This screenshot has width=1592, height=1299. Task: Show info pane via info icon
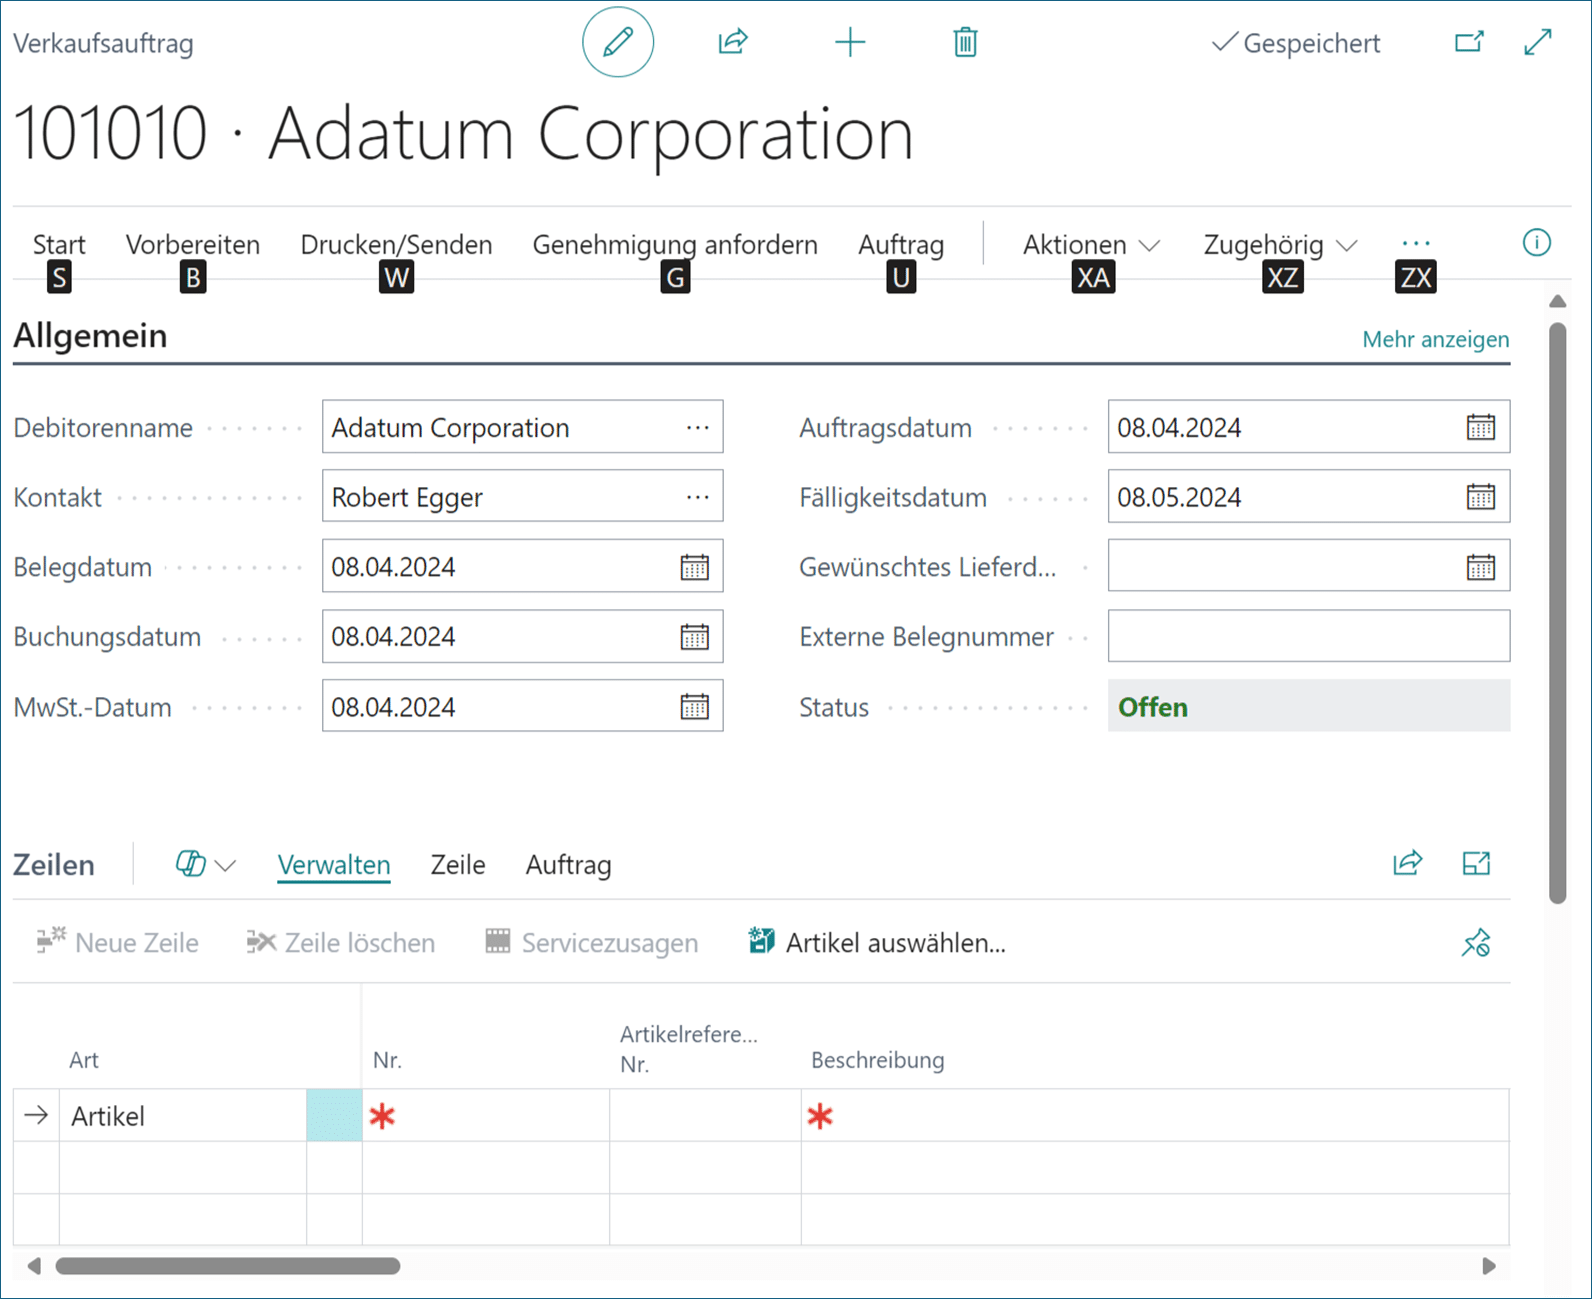pos(1536,243)
